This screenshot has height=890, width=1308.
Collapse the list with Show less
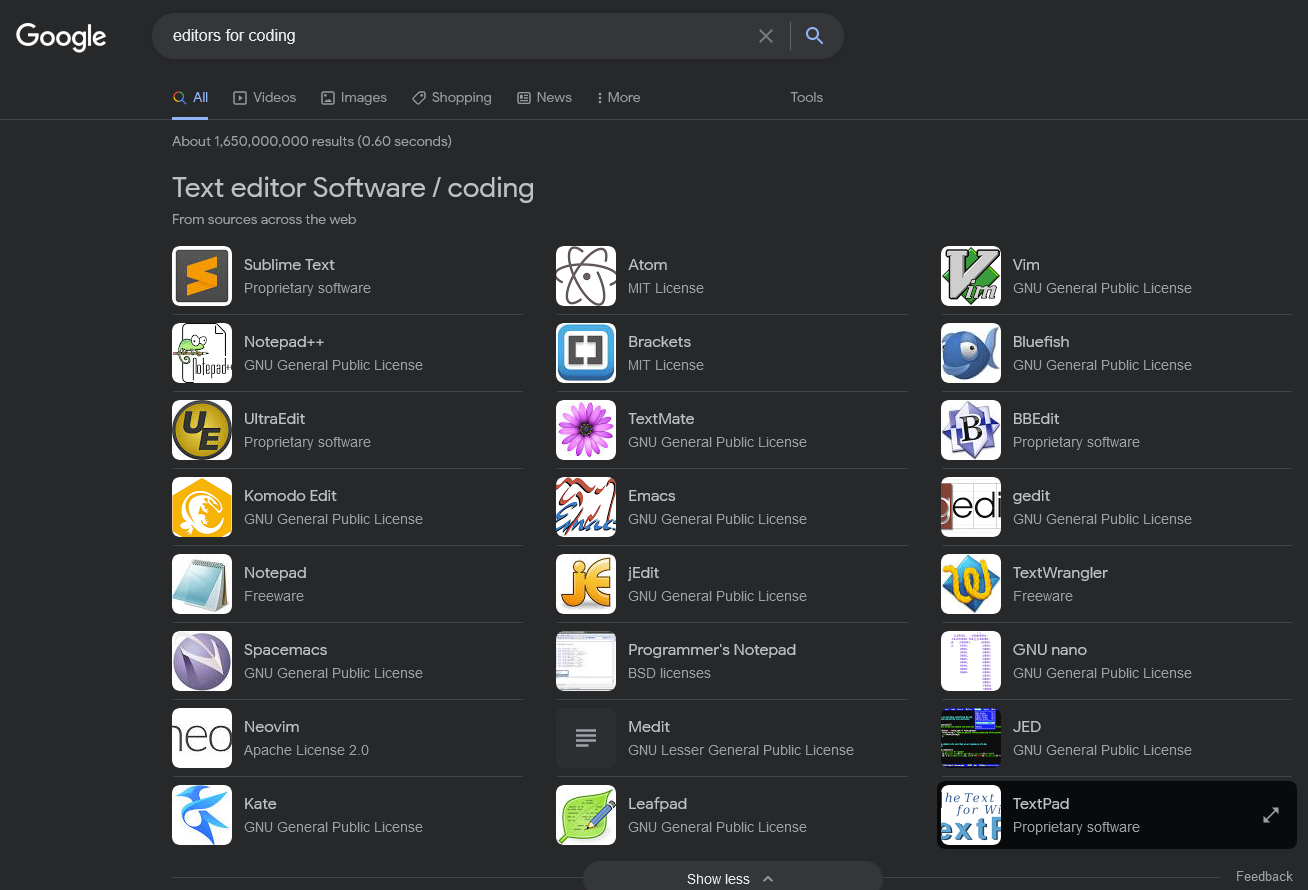click(x=732, y=879)
